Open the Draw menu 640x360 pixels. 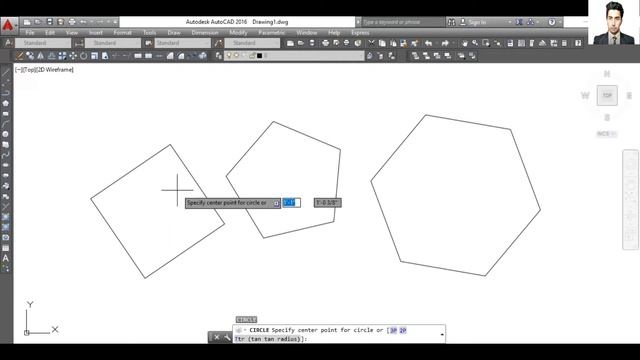click(x=174, y=33)
